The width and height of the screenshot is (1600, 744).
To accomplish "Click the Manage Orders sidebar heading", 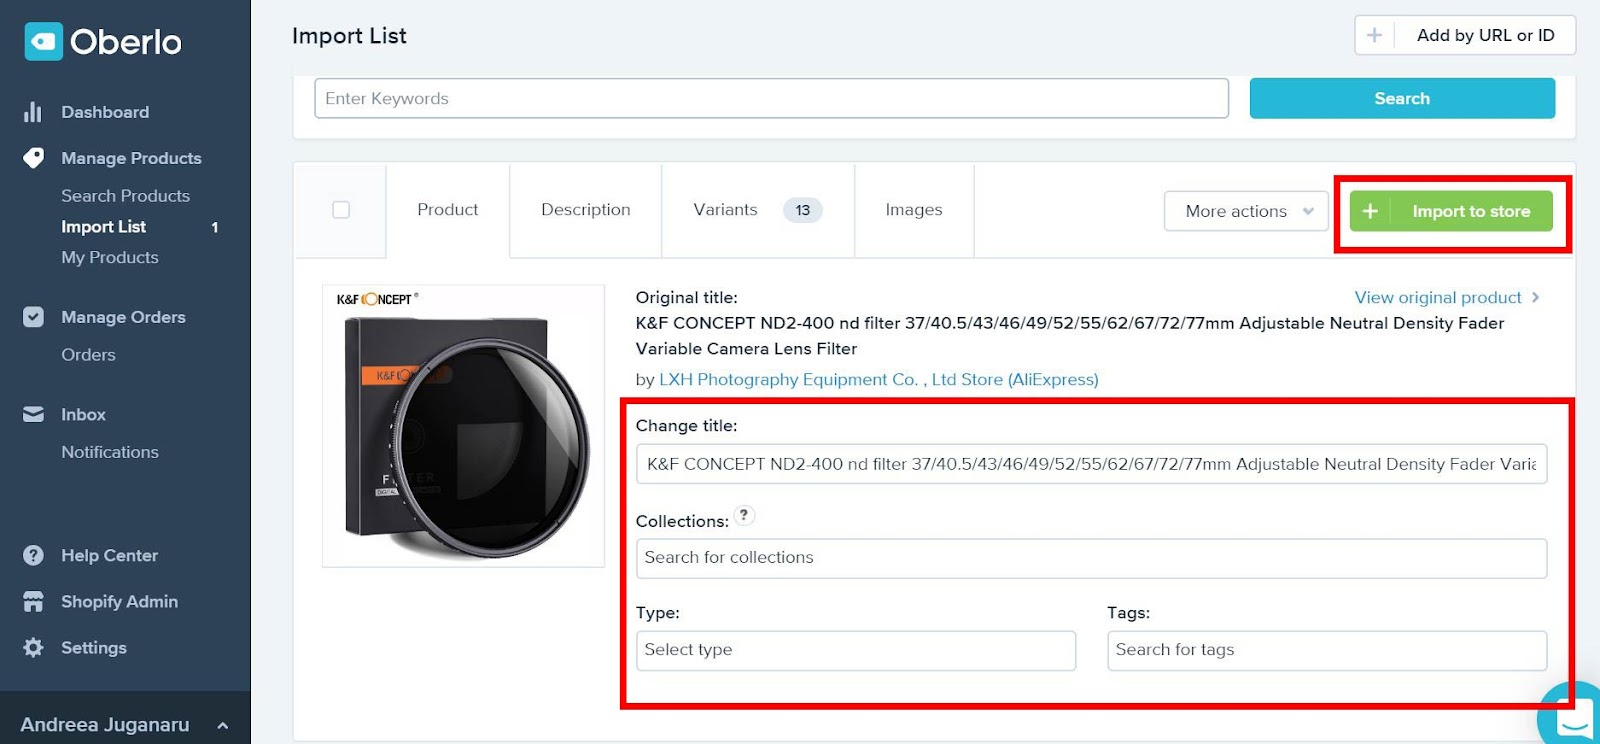I will click(123, 317).
